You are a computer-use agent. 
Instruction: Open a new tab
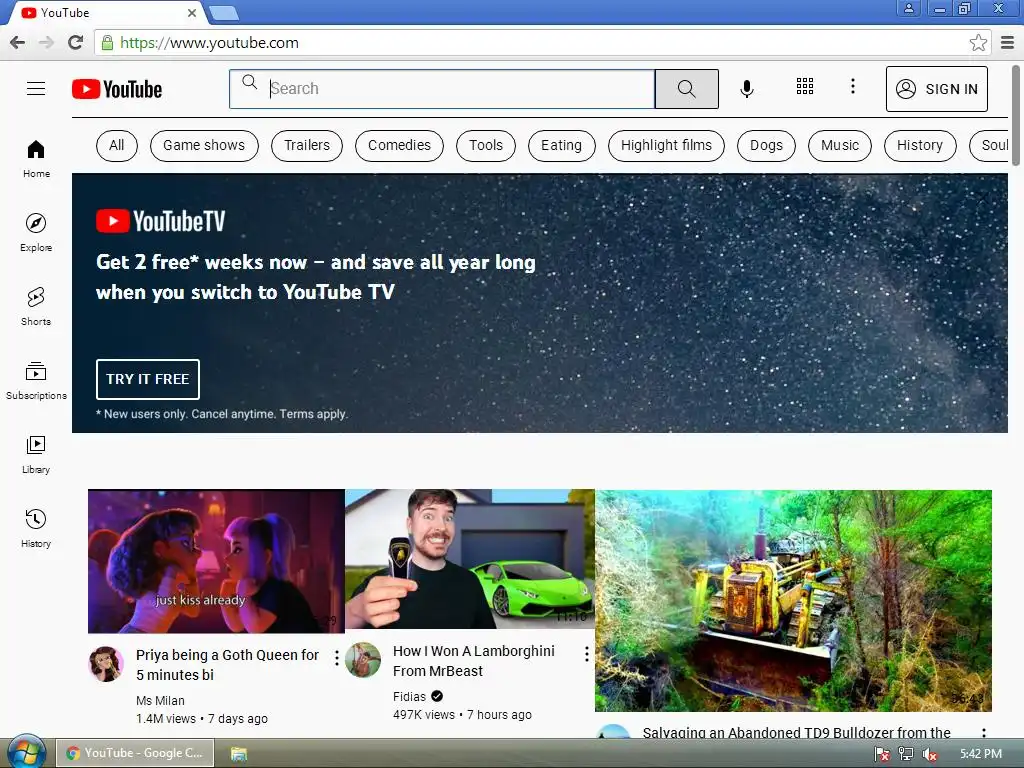(223, 13)
